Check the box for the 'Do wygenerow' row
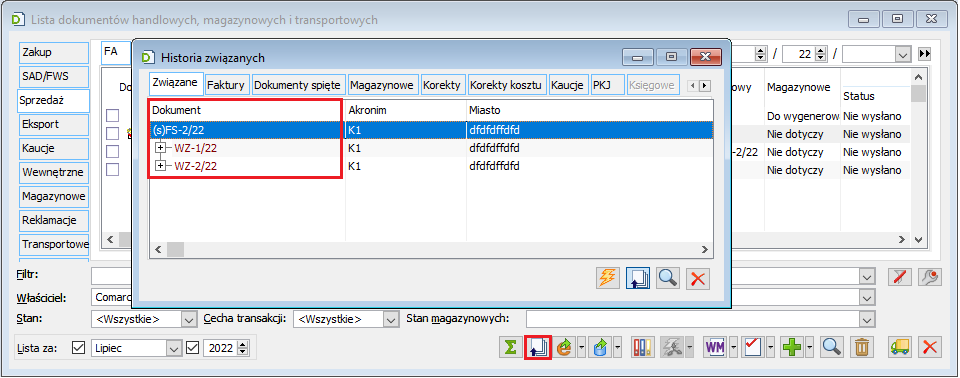960x378 pixels. [x=112, y=115]
